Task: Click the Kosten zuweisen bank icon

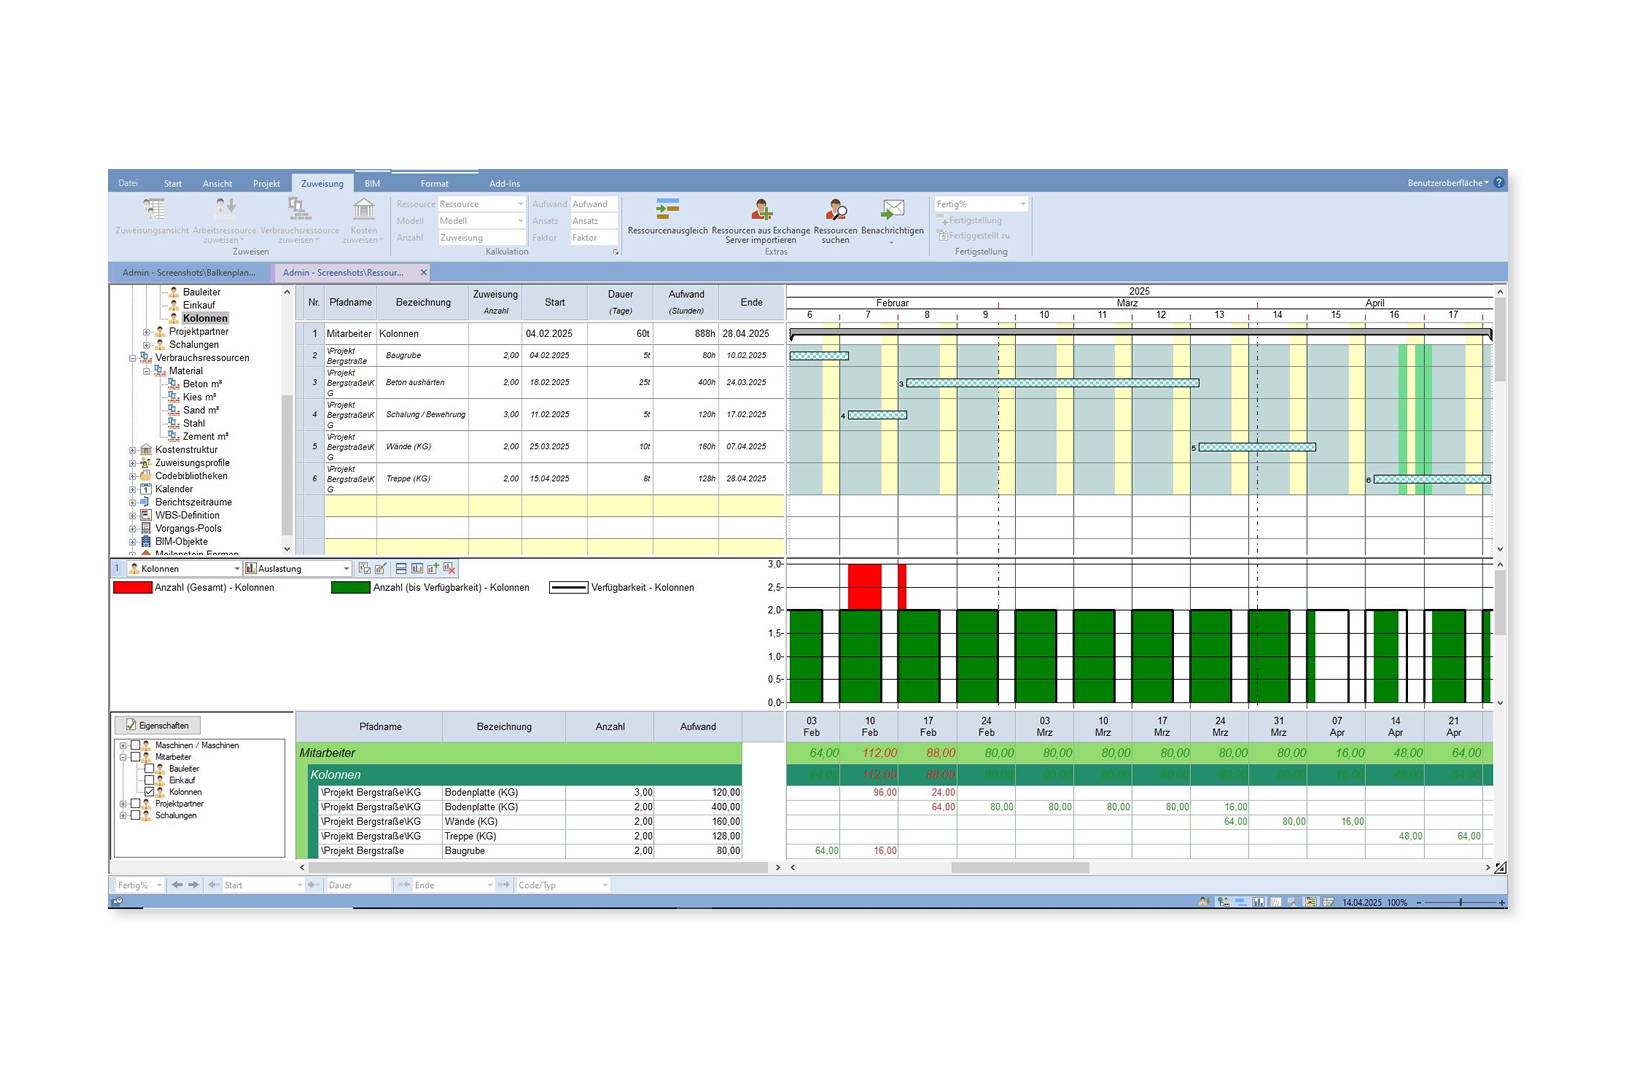Action: pyautogui.click(x=363, y=210)
